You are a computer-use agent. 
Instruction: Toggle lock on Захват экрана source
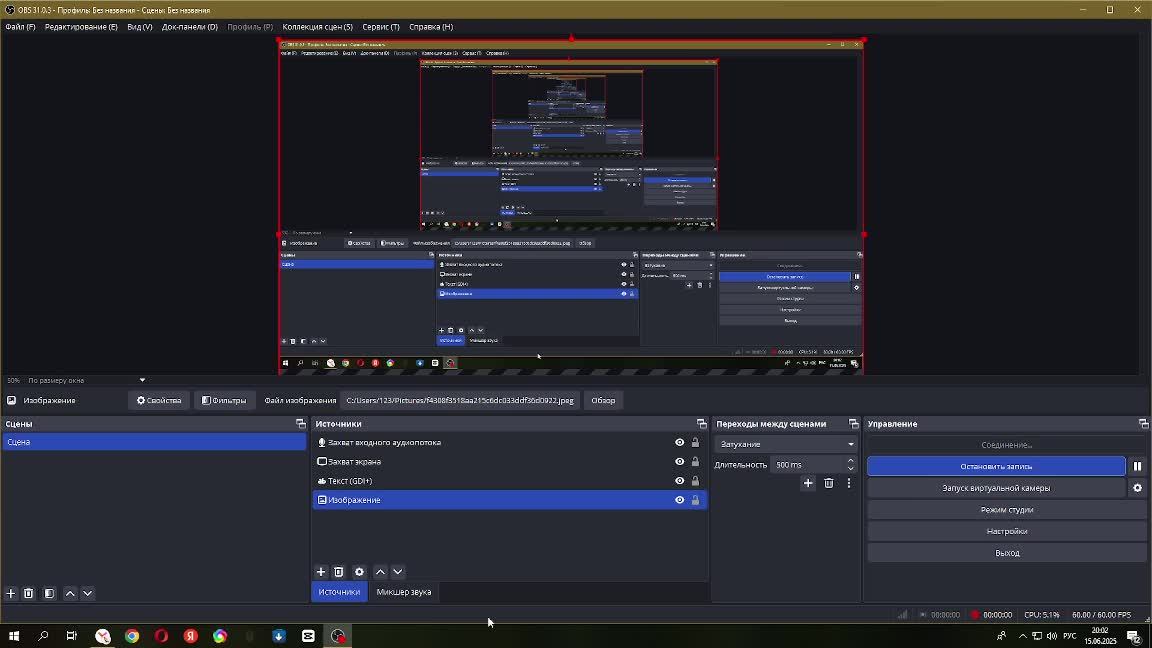click(695, 461)
